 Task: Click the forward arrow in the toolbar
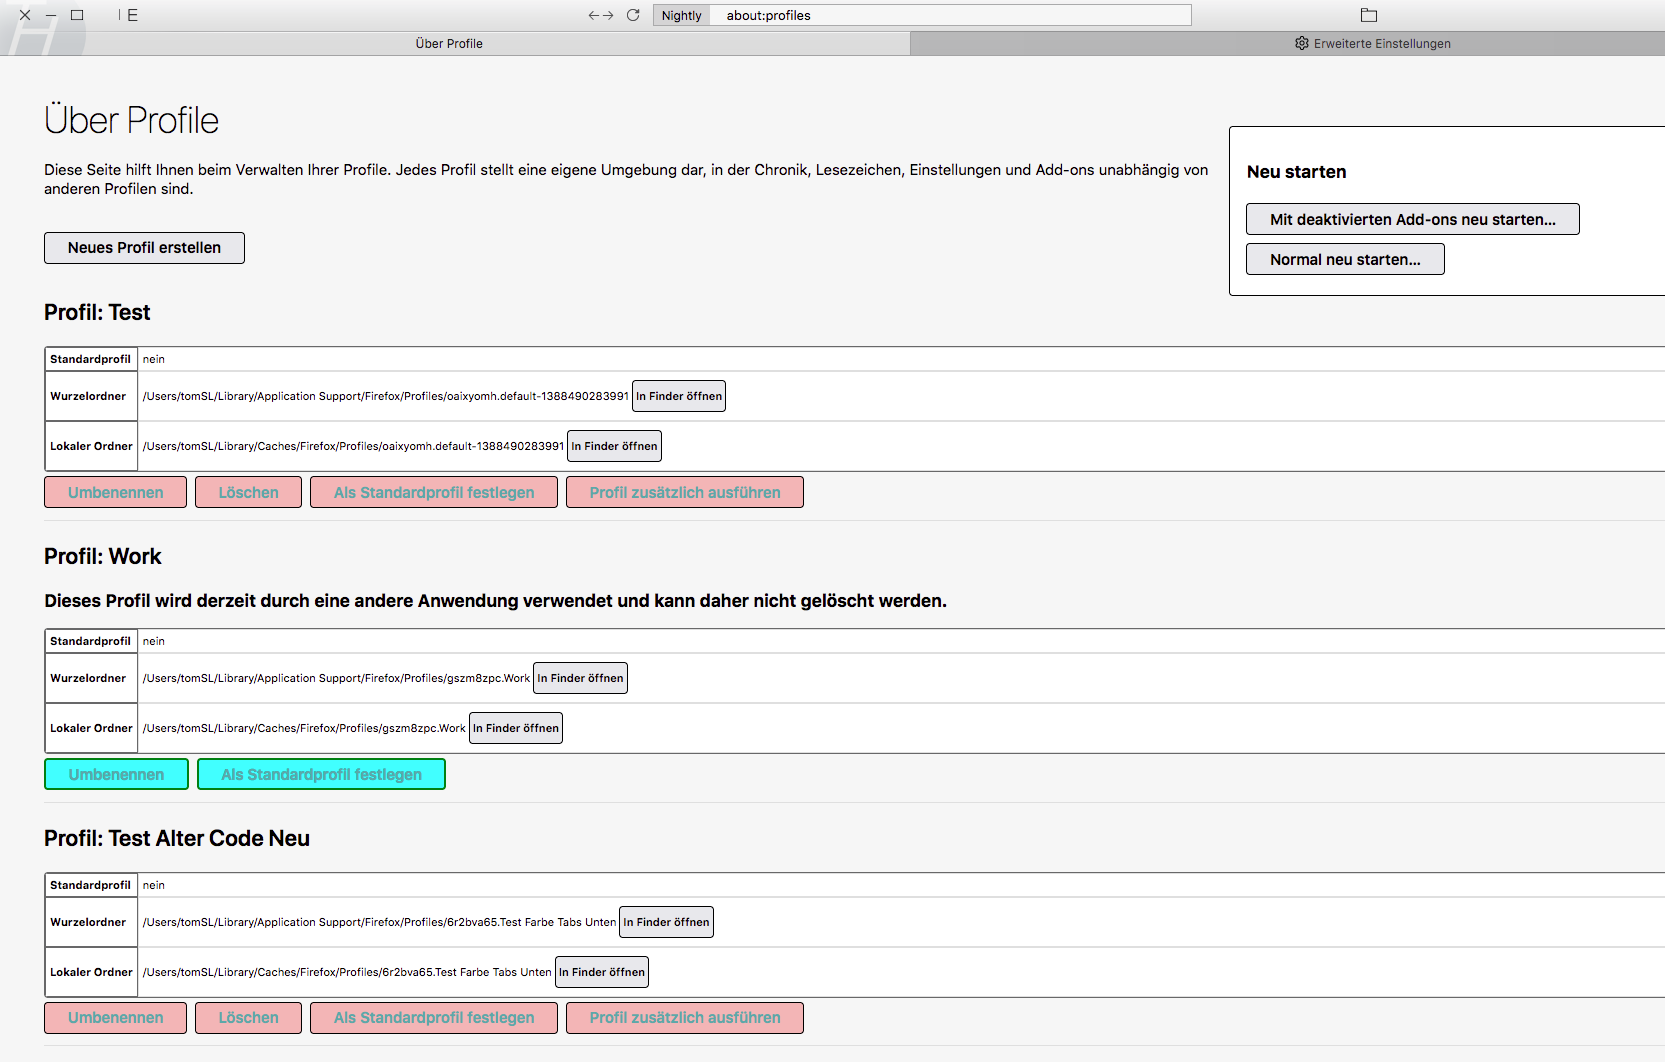tap(608, 15)
